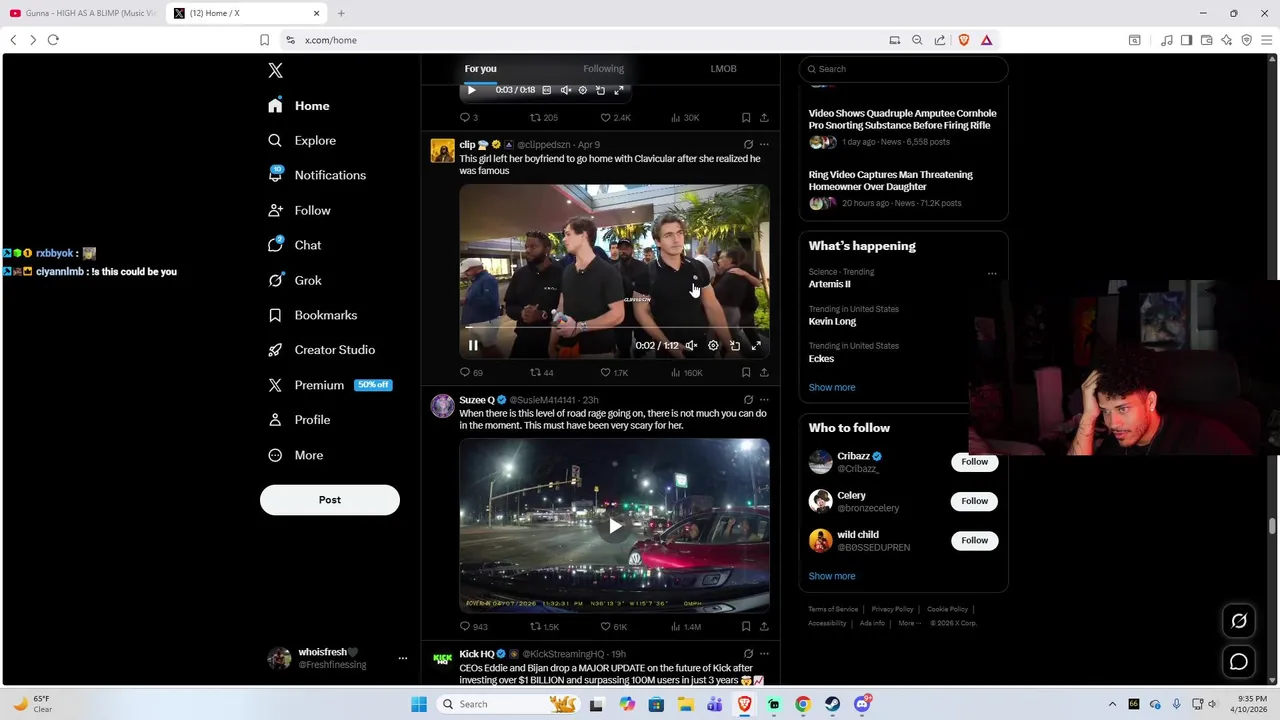Open Leo AI sparkle icon in toolbar
1280x720 pixels.
click(1226, 40)
